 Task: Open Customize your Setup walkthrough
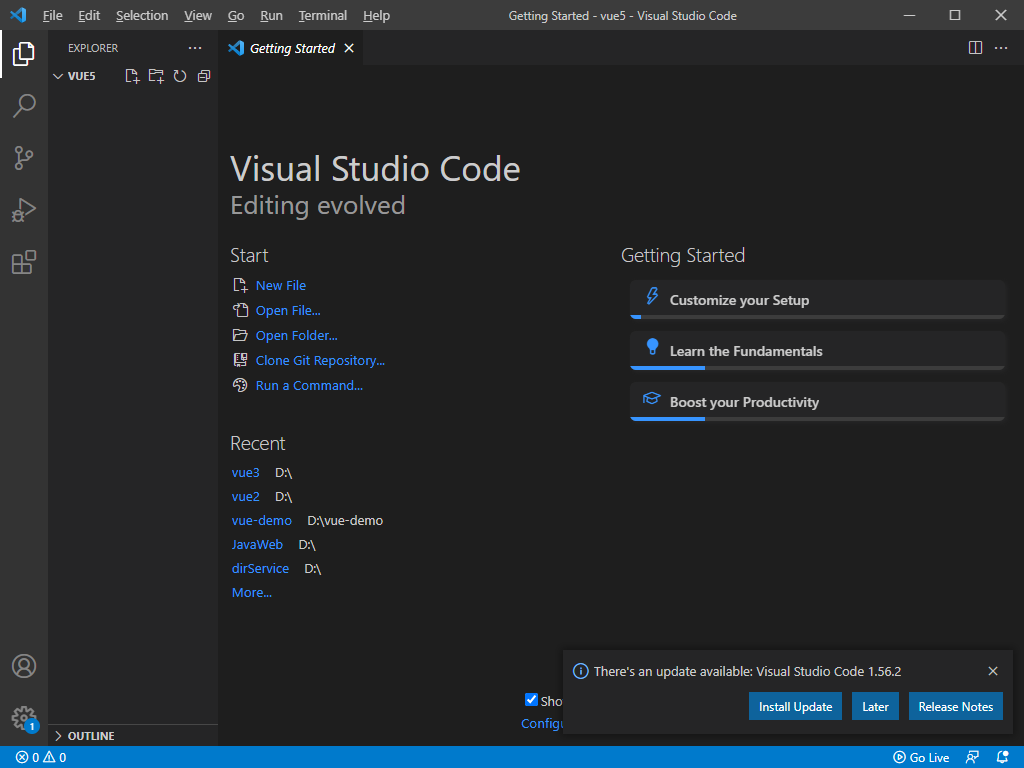coord(817,300)
